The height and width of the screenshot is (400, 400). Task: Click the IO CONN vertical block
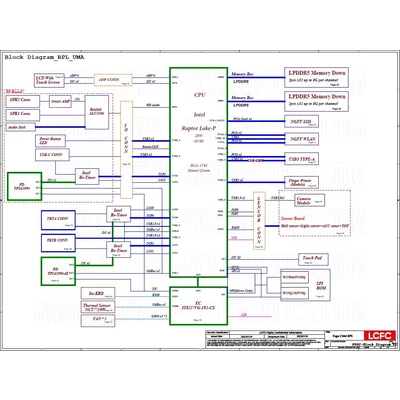coord(126,150)
